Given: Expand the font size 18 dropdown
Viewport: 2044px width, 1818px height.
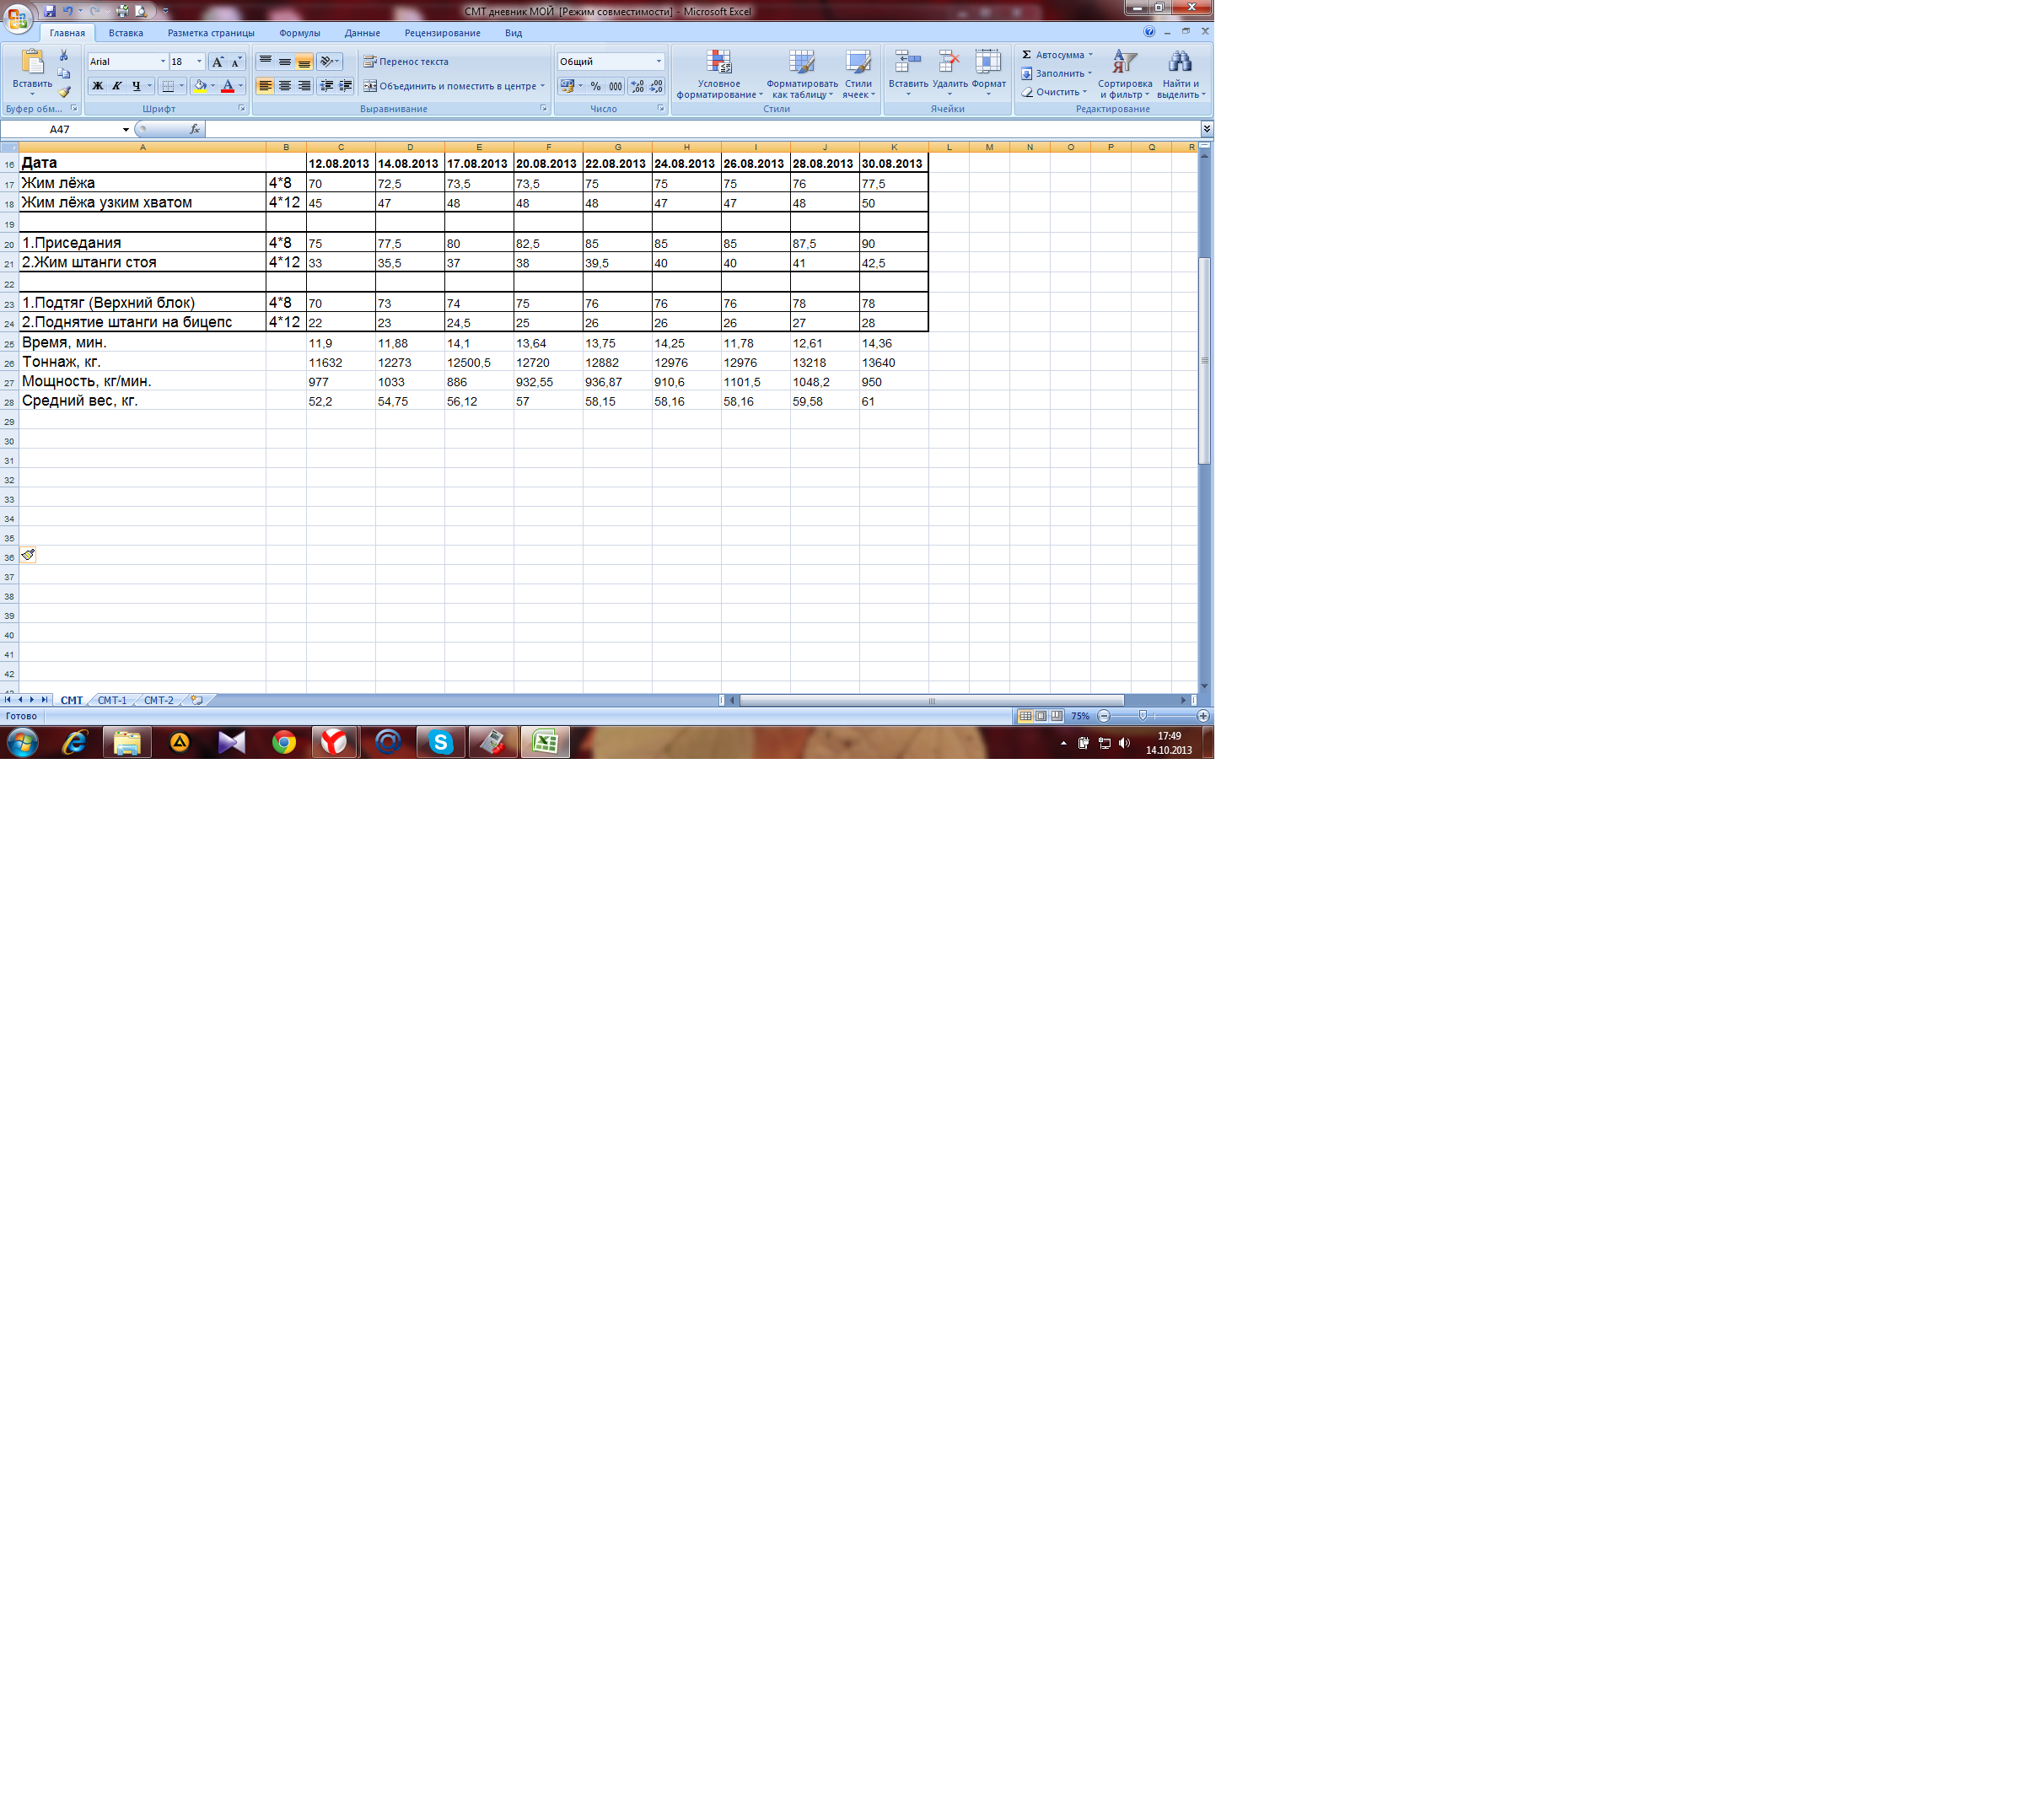Looking at the screenshot, I should tap(199, 62).
